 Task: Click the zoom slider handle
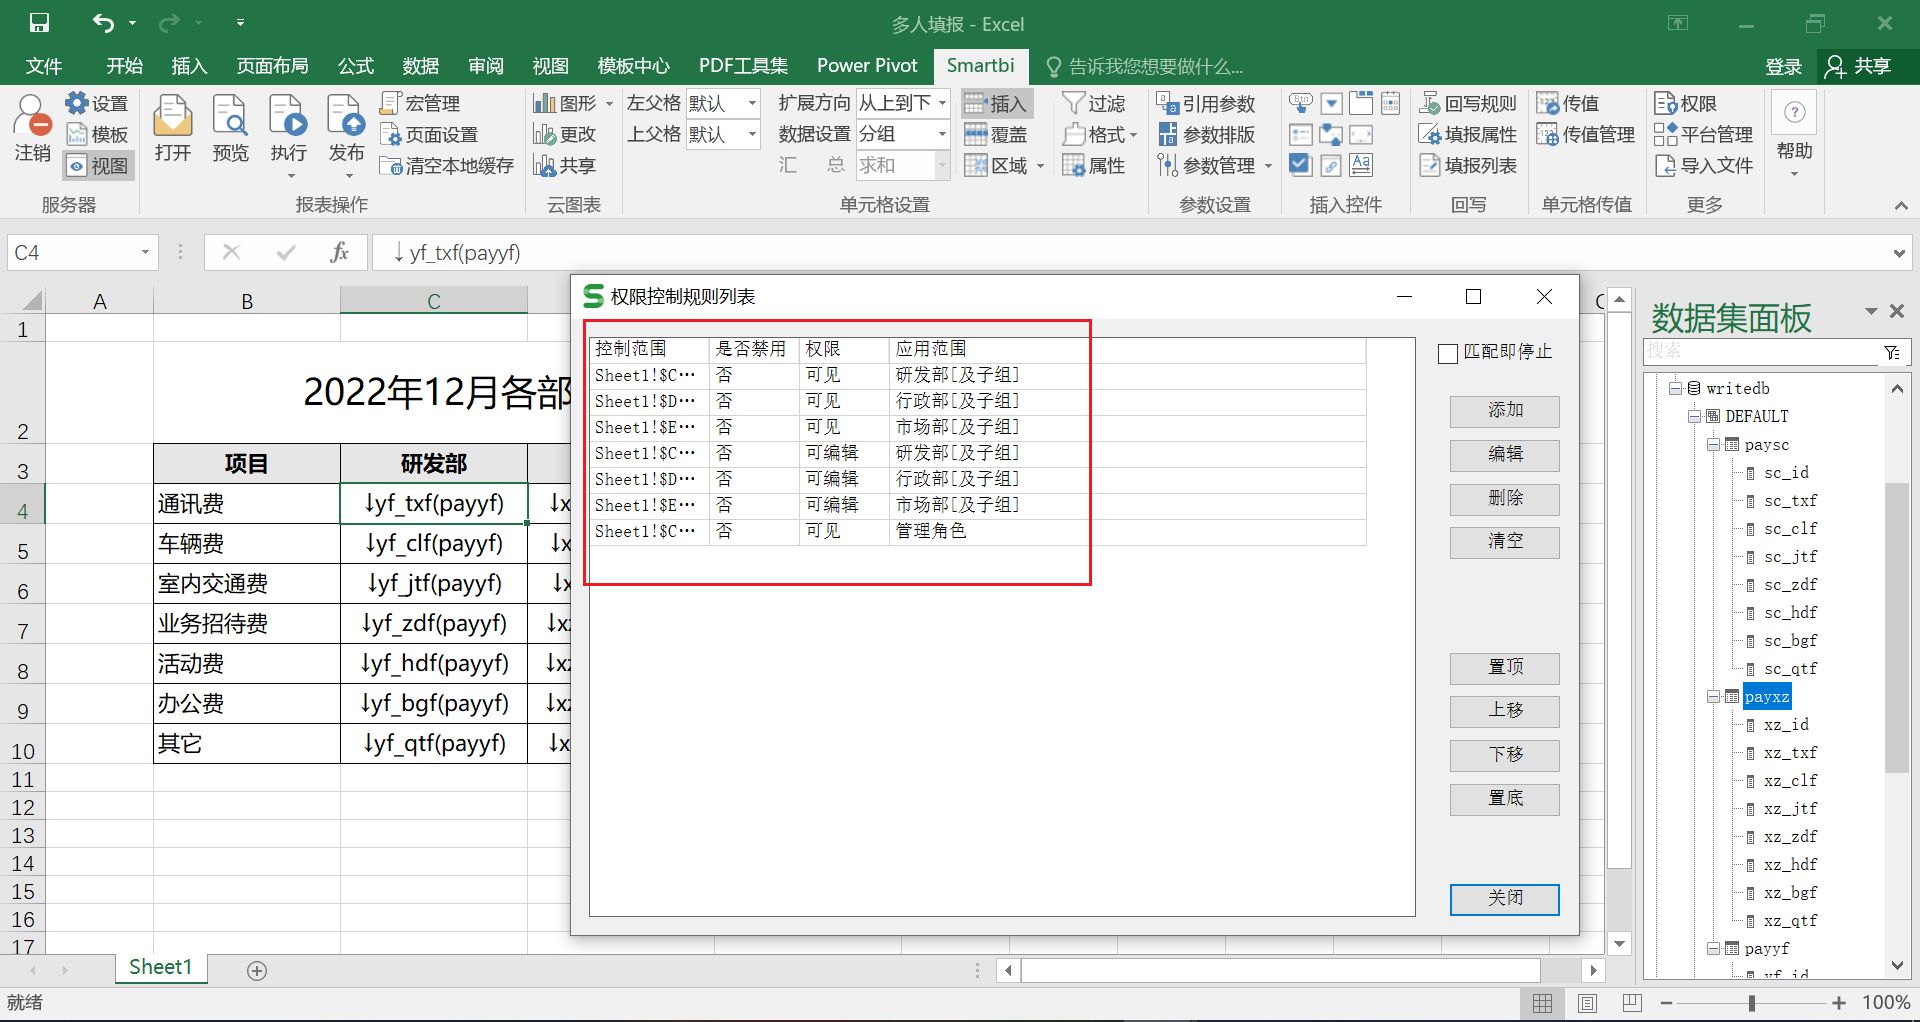click(x=1752, y=1003)
